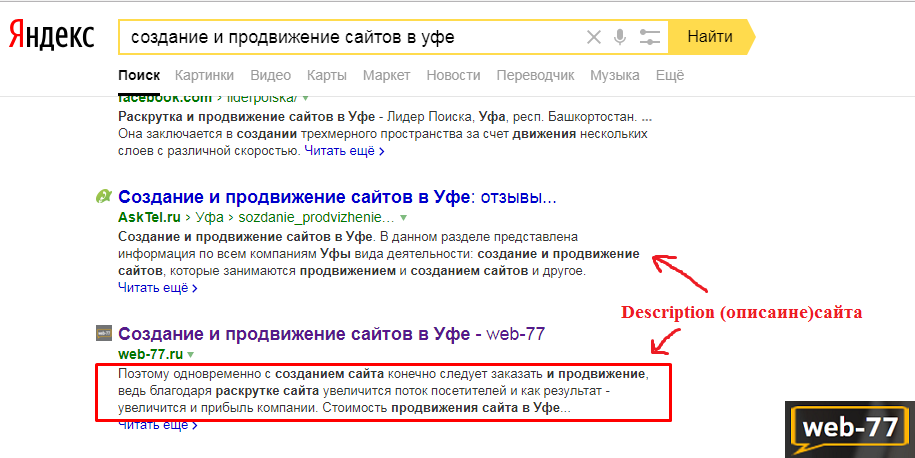This screenshot has width=915, height=458.
Task: Click snippet text 'Поэтому одновременно с созданием сайта'
Action: click(x=251, y=374)
